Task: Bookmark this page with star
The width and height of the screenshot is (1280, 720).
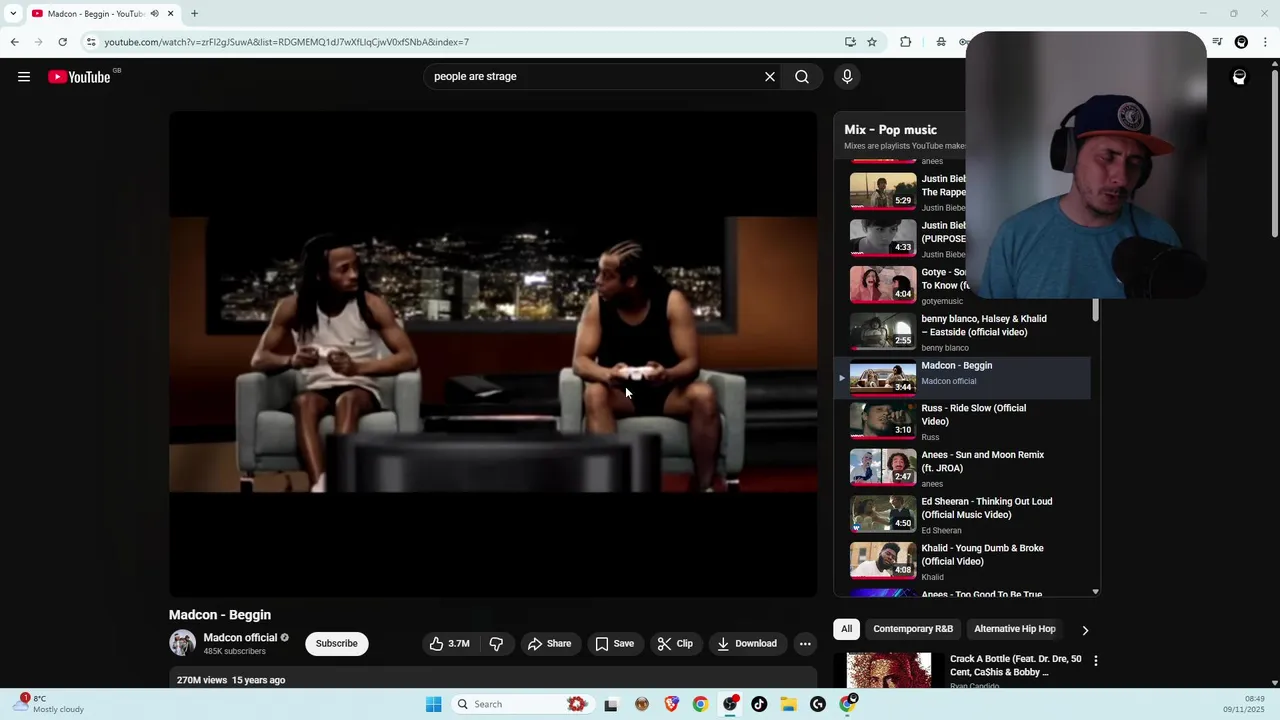Action: pyautogui.click(x=872, y=42)
